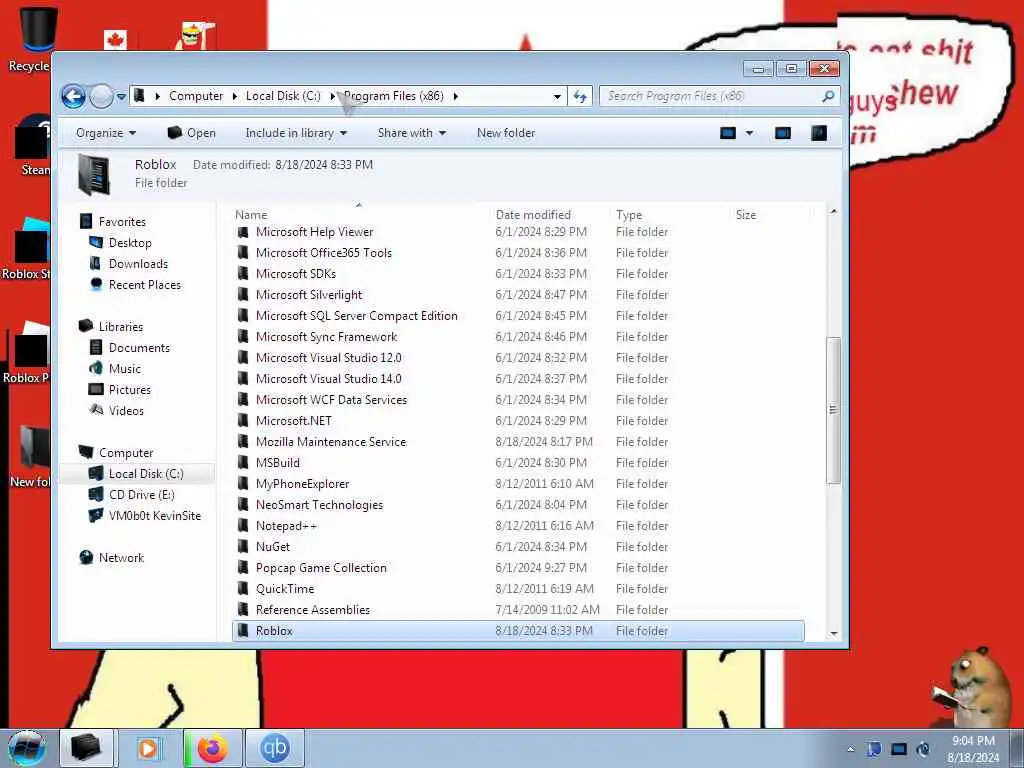This screenshot has height=768, width=1024.
Task: Toggle the preview pane icon
Action: click(x=782, y=133)
